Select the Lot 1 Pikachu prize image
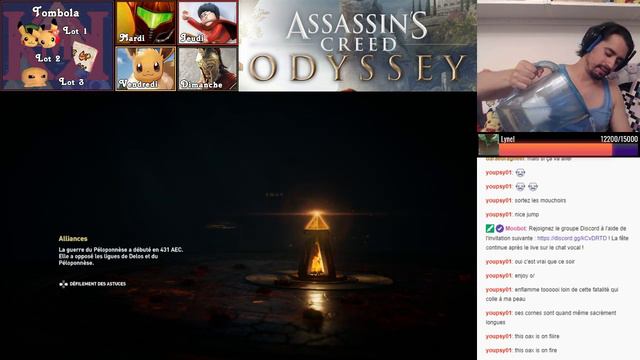Viewport: 640px width, 360px height. tap(38, 35)
